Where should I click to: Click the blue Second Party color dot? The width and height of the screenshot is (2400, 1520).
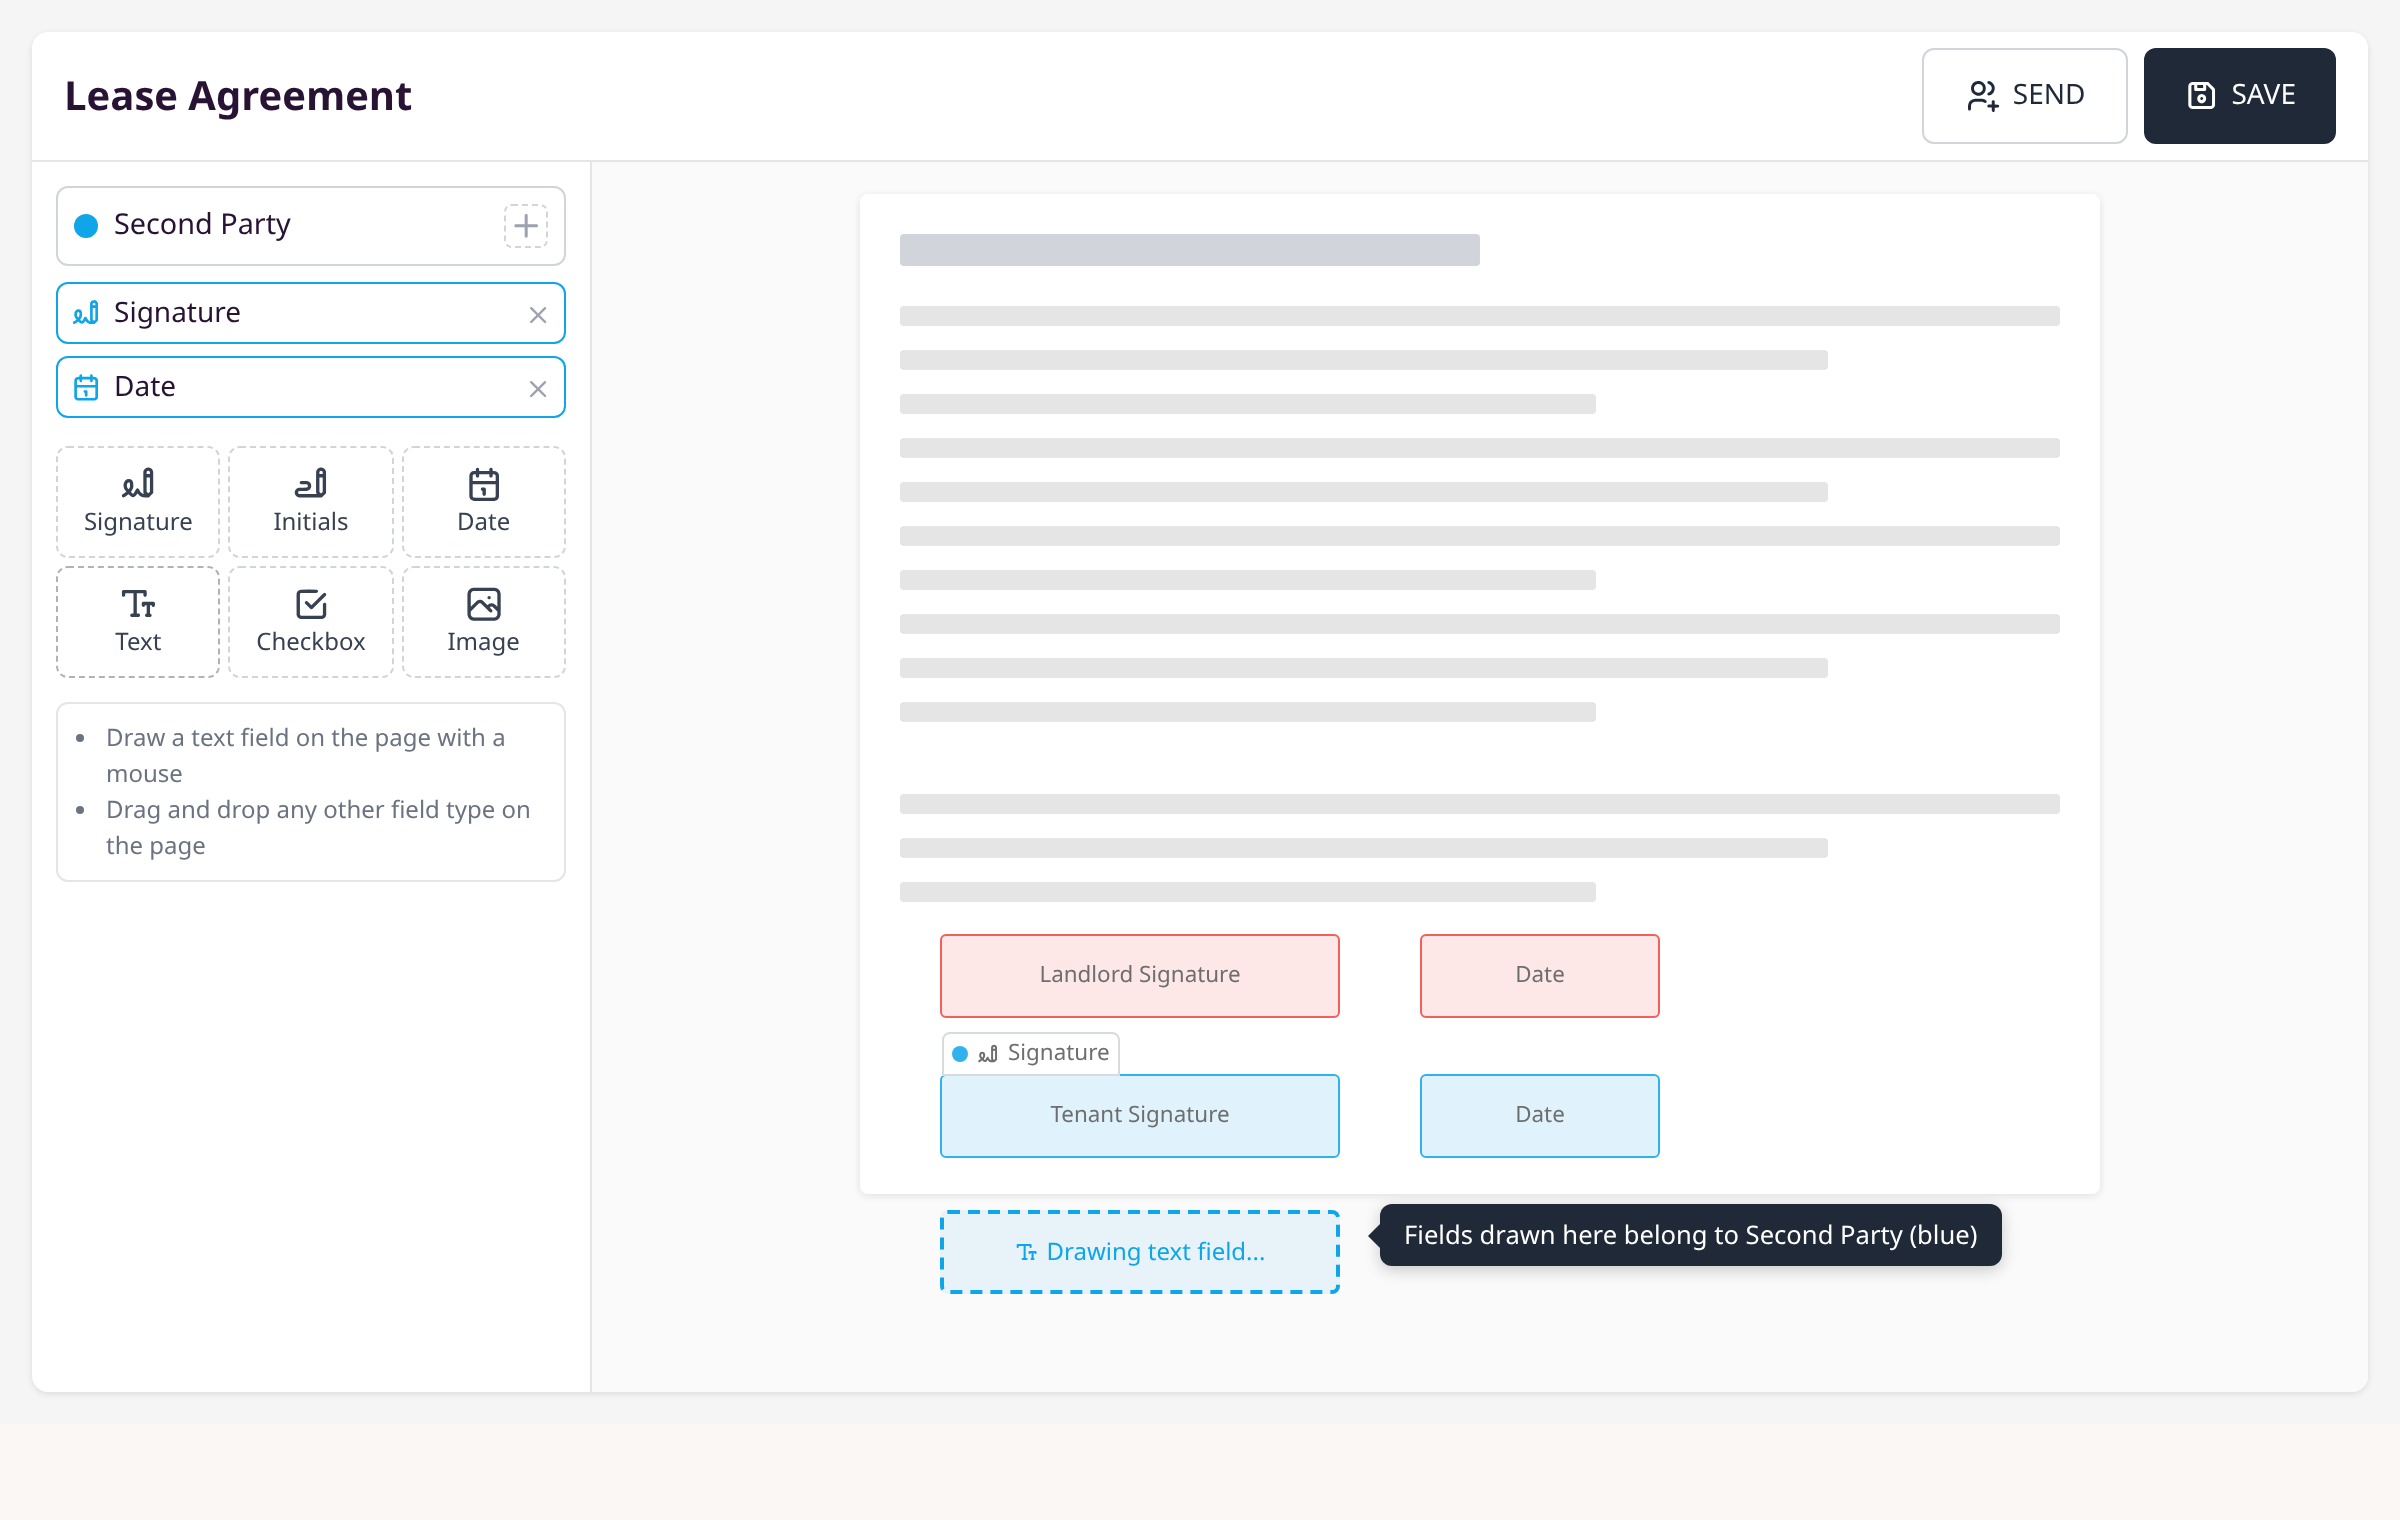click(x=86, y=226)
